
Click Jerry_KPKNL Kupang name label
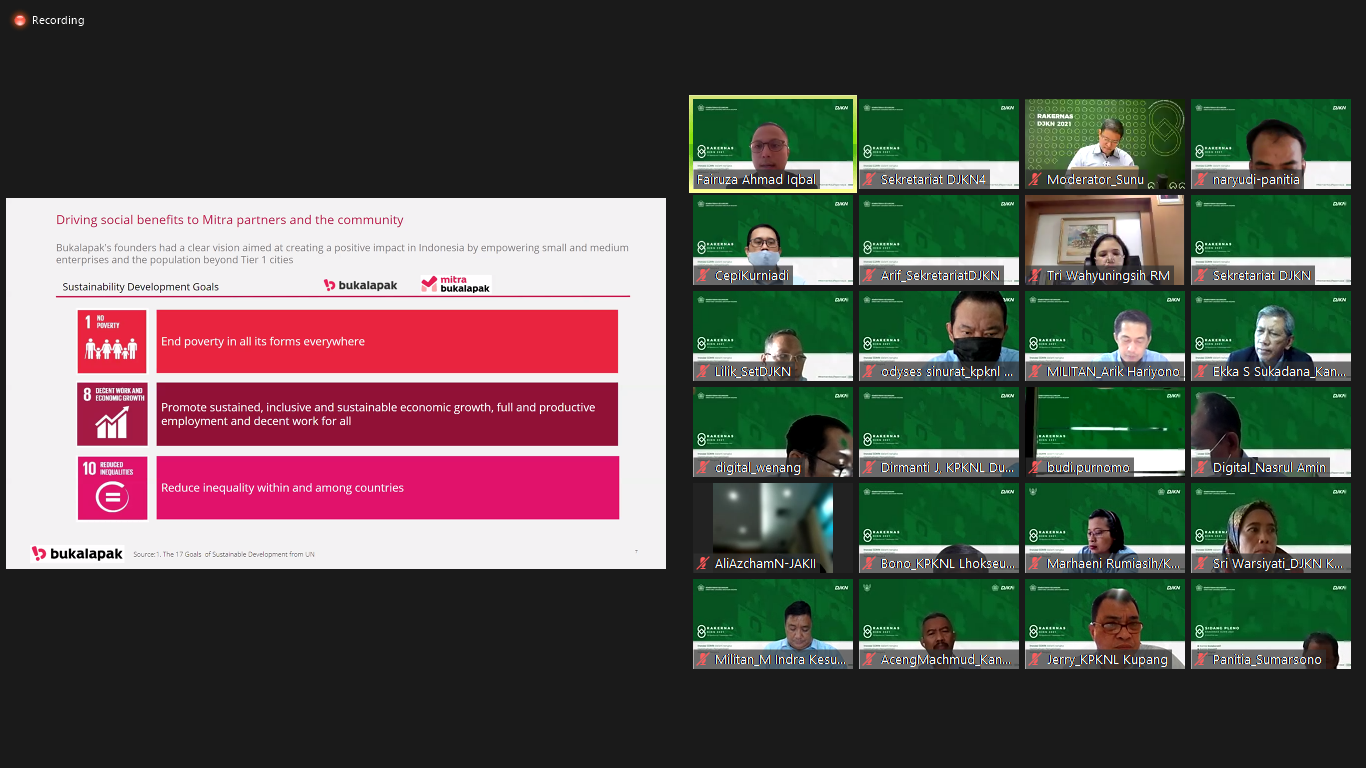coord(1107,660)
